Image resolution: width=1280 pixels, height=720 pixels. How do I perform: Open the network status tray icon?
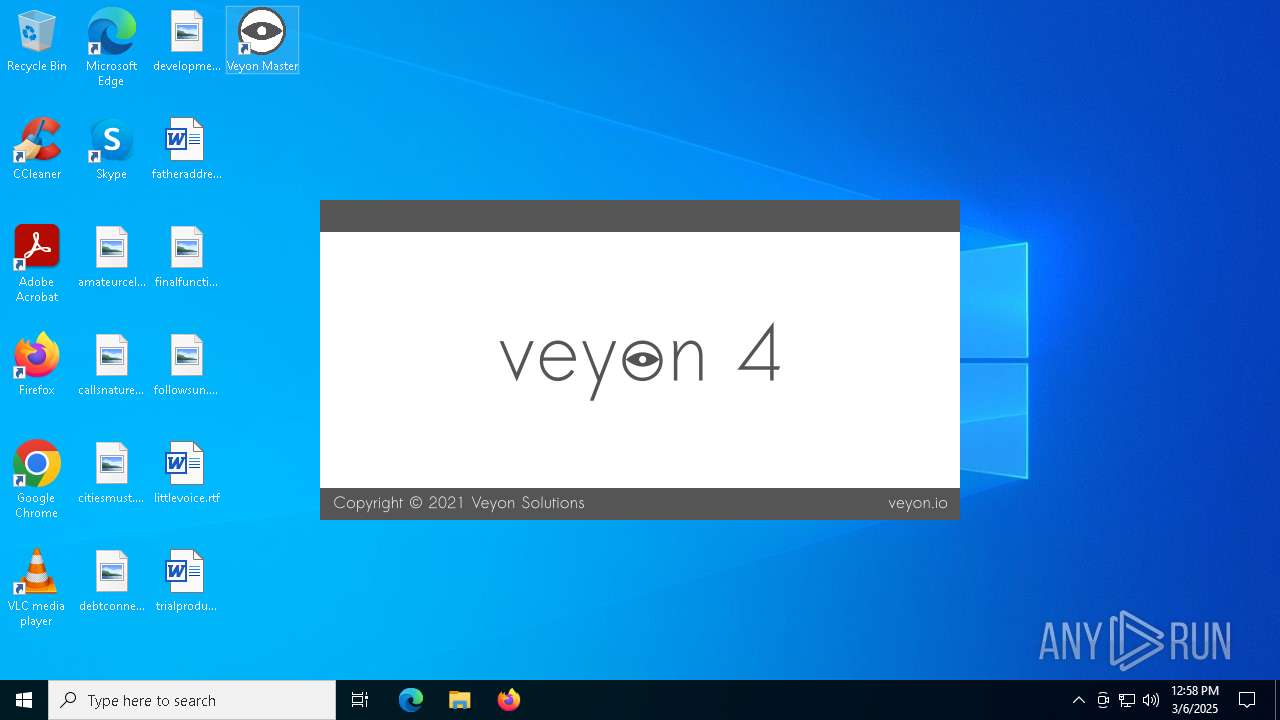(x=1127, y=700)
